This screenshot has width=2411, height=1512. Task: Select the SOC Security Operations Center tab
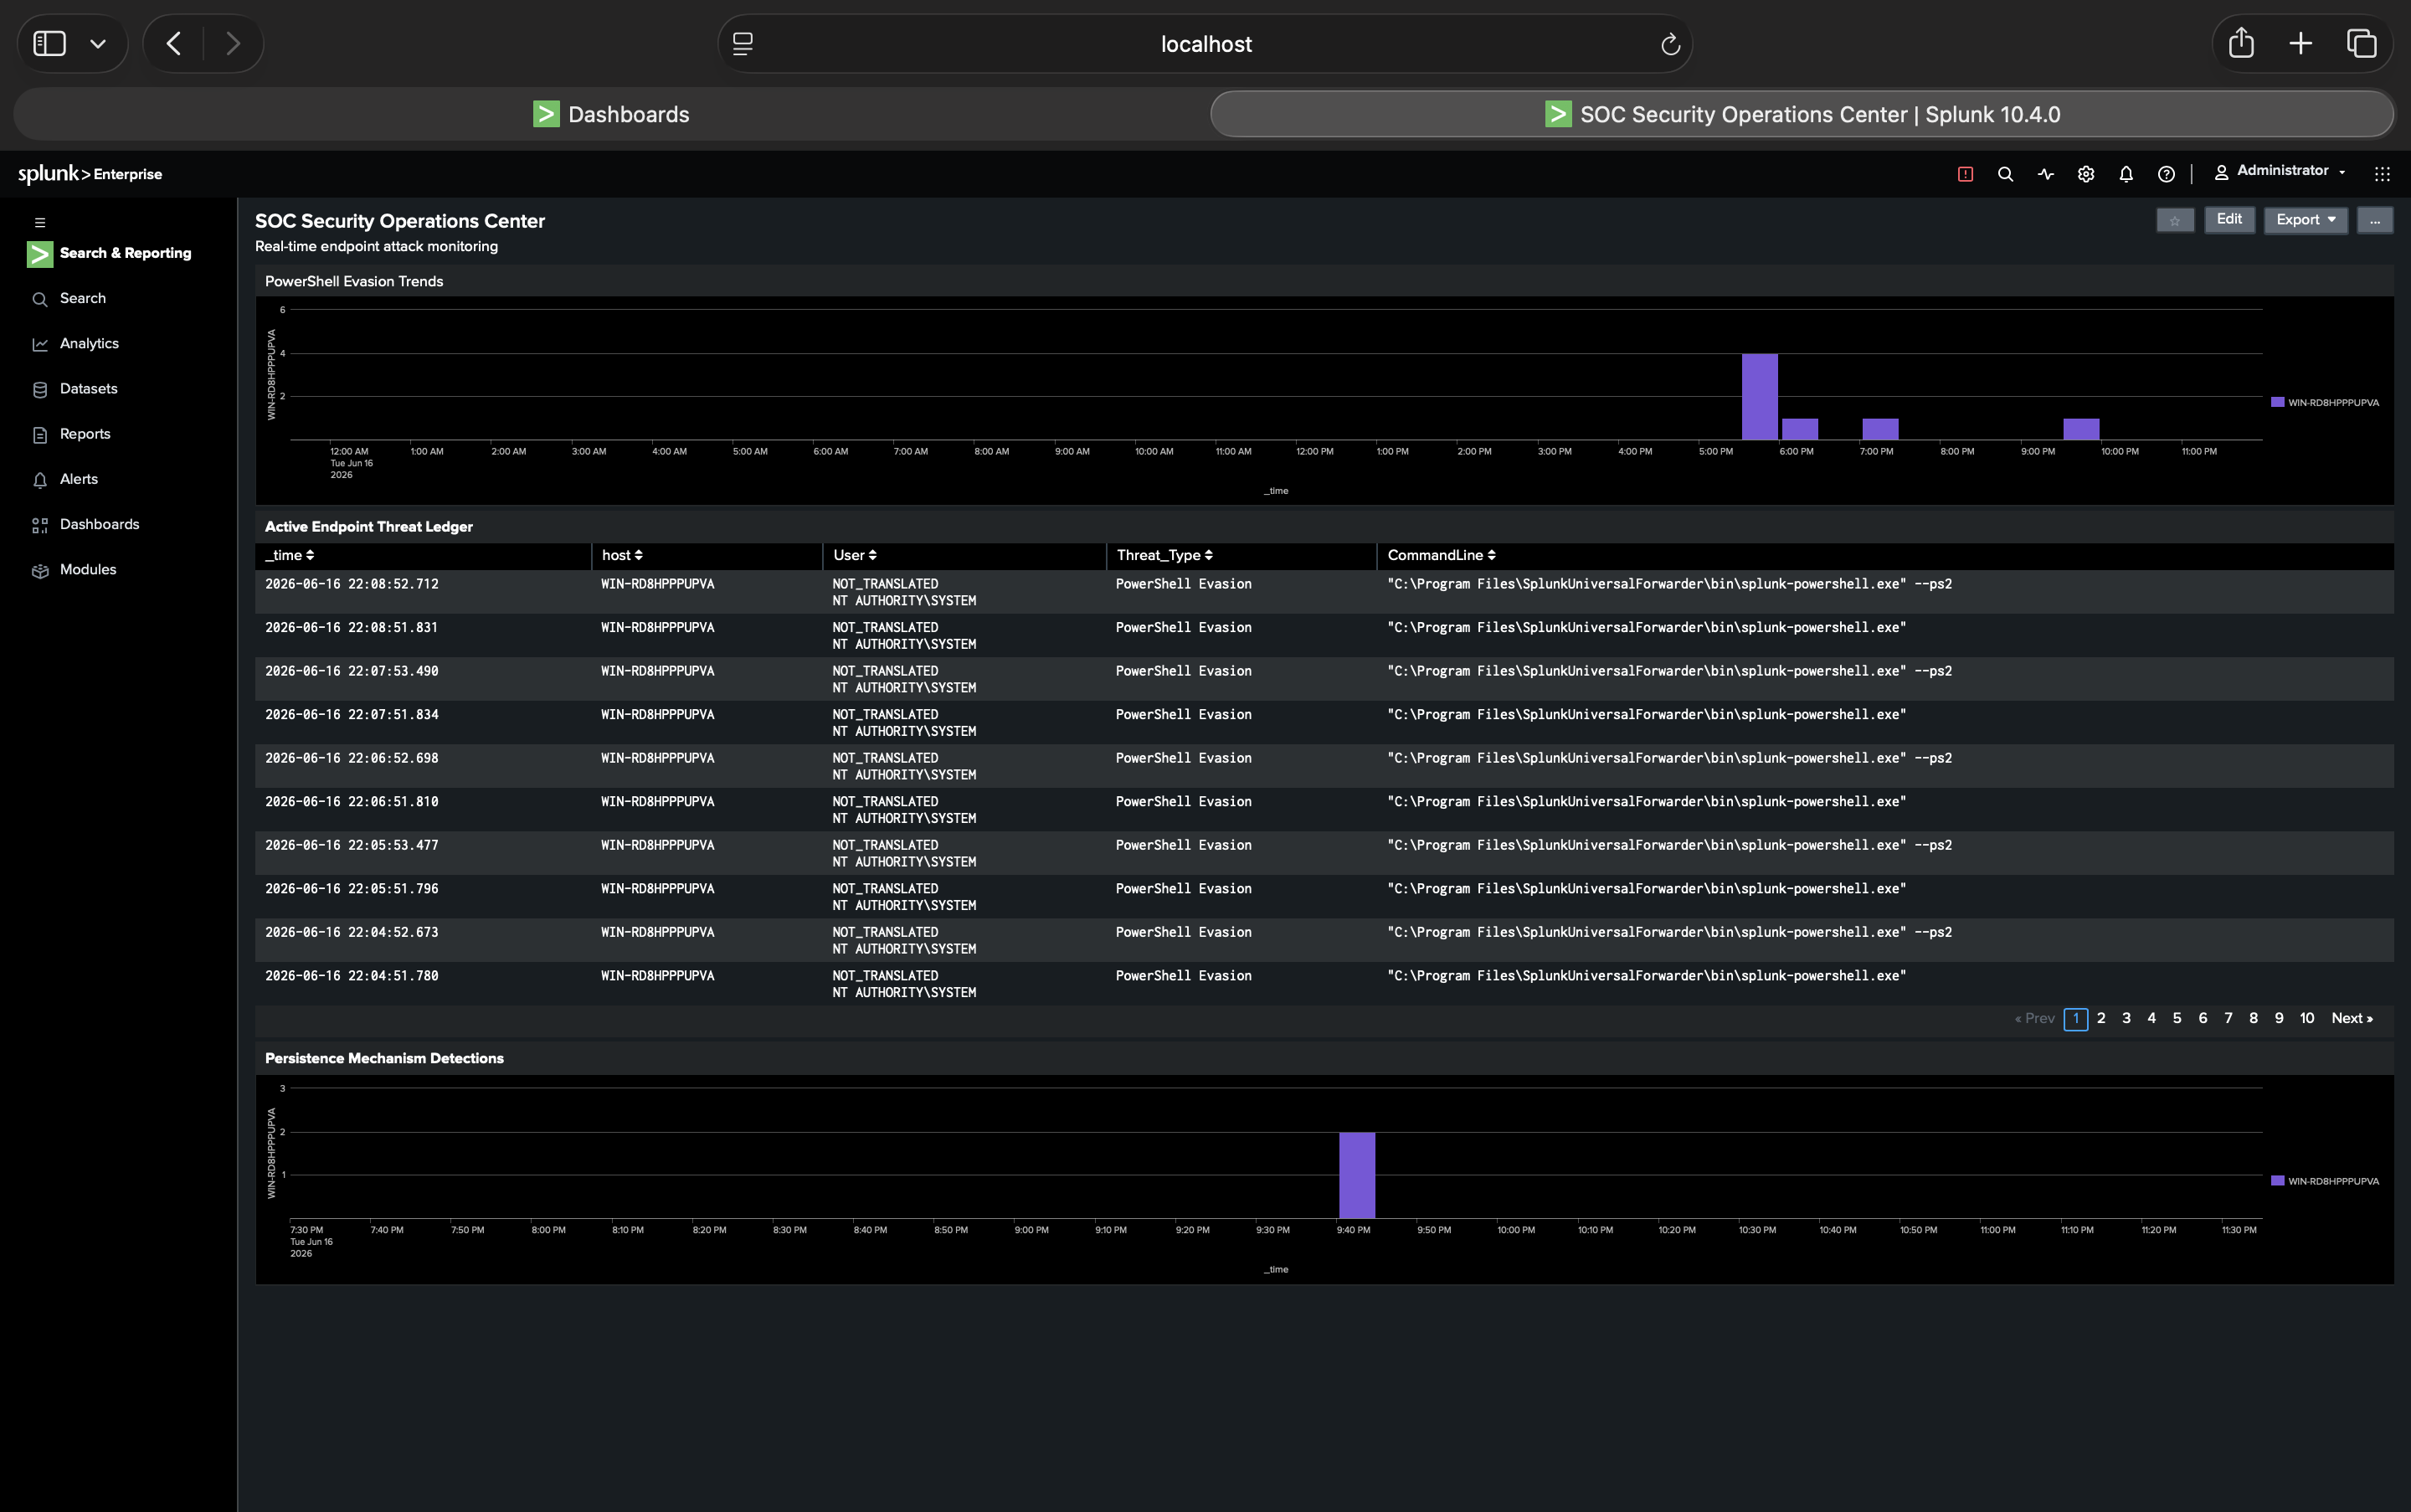[x=1801, y=114]
